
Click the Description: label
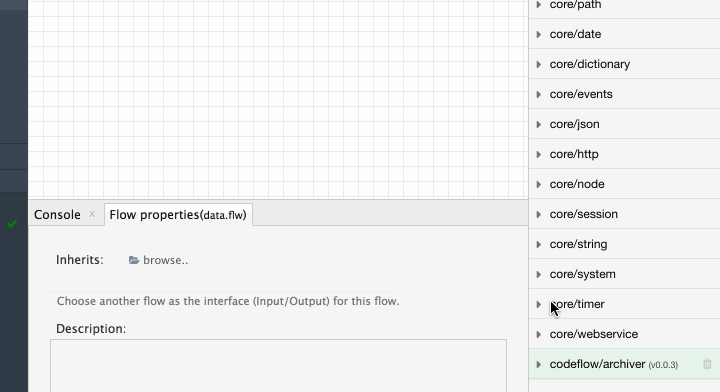click(91, 329)
